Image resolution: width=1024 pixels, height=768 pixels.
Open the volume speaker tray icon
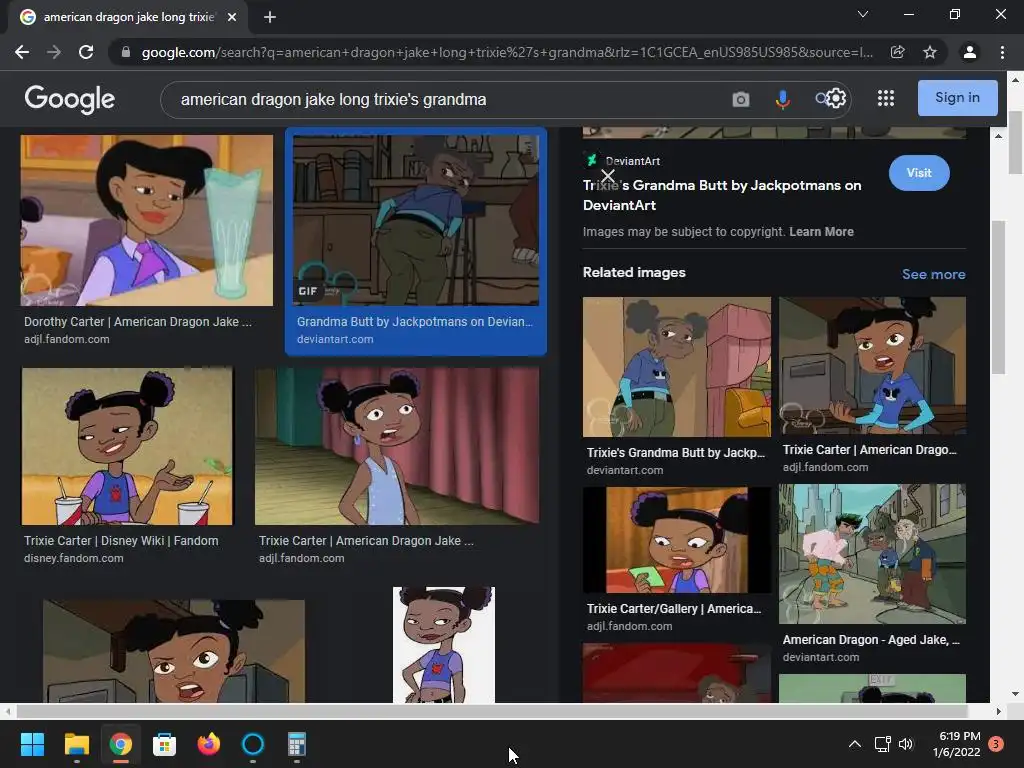(x=905, y=744)
